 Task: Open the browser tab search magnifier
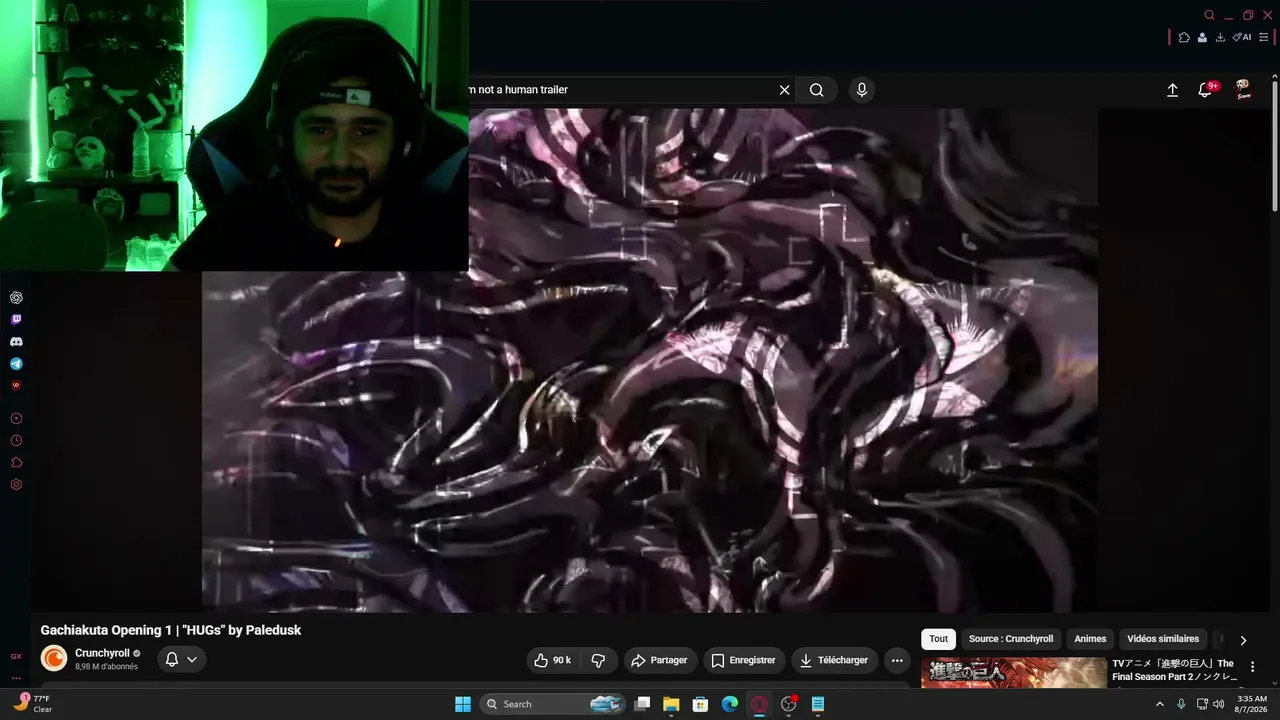tap(1209, 15)
